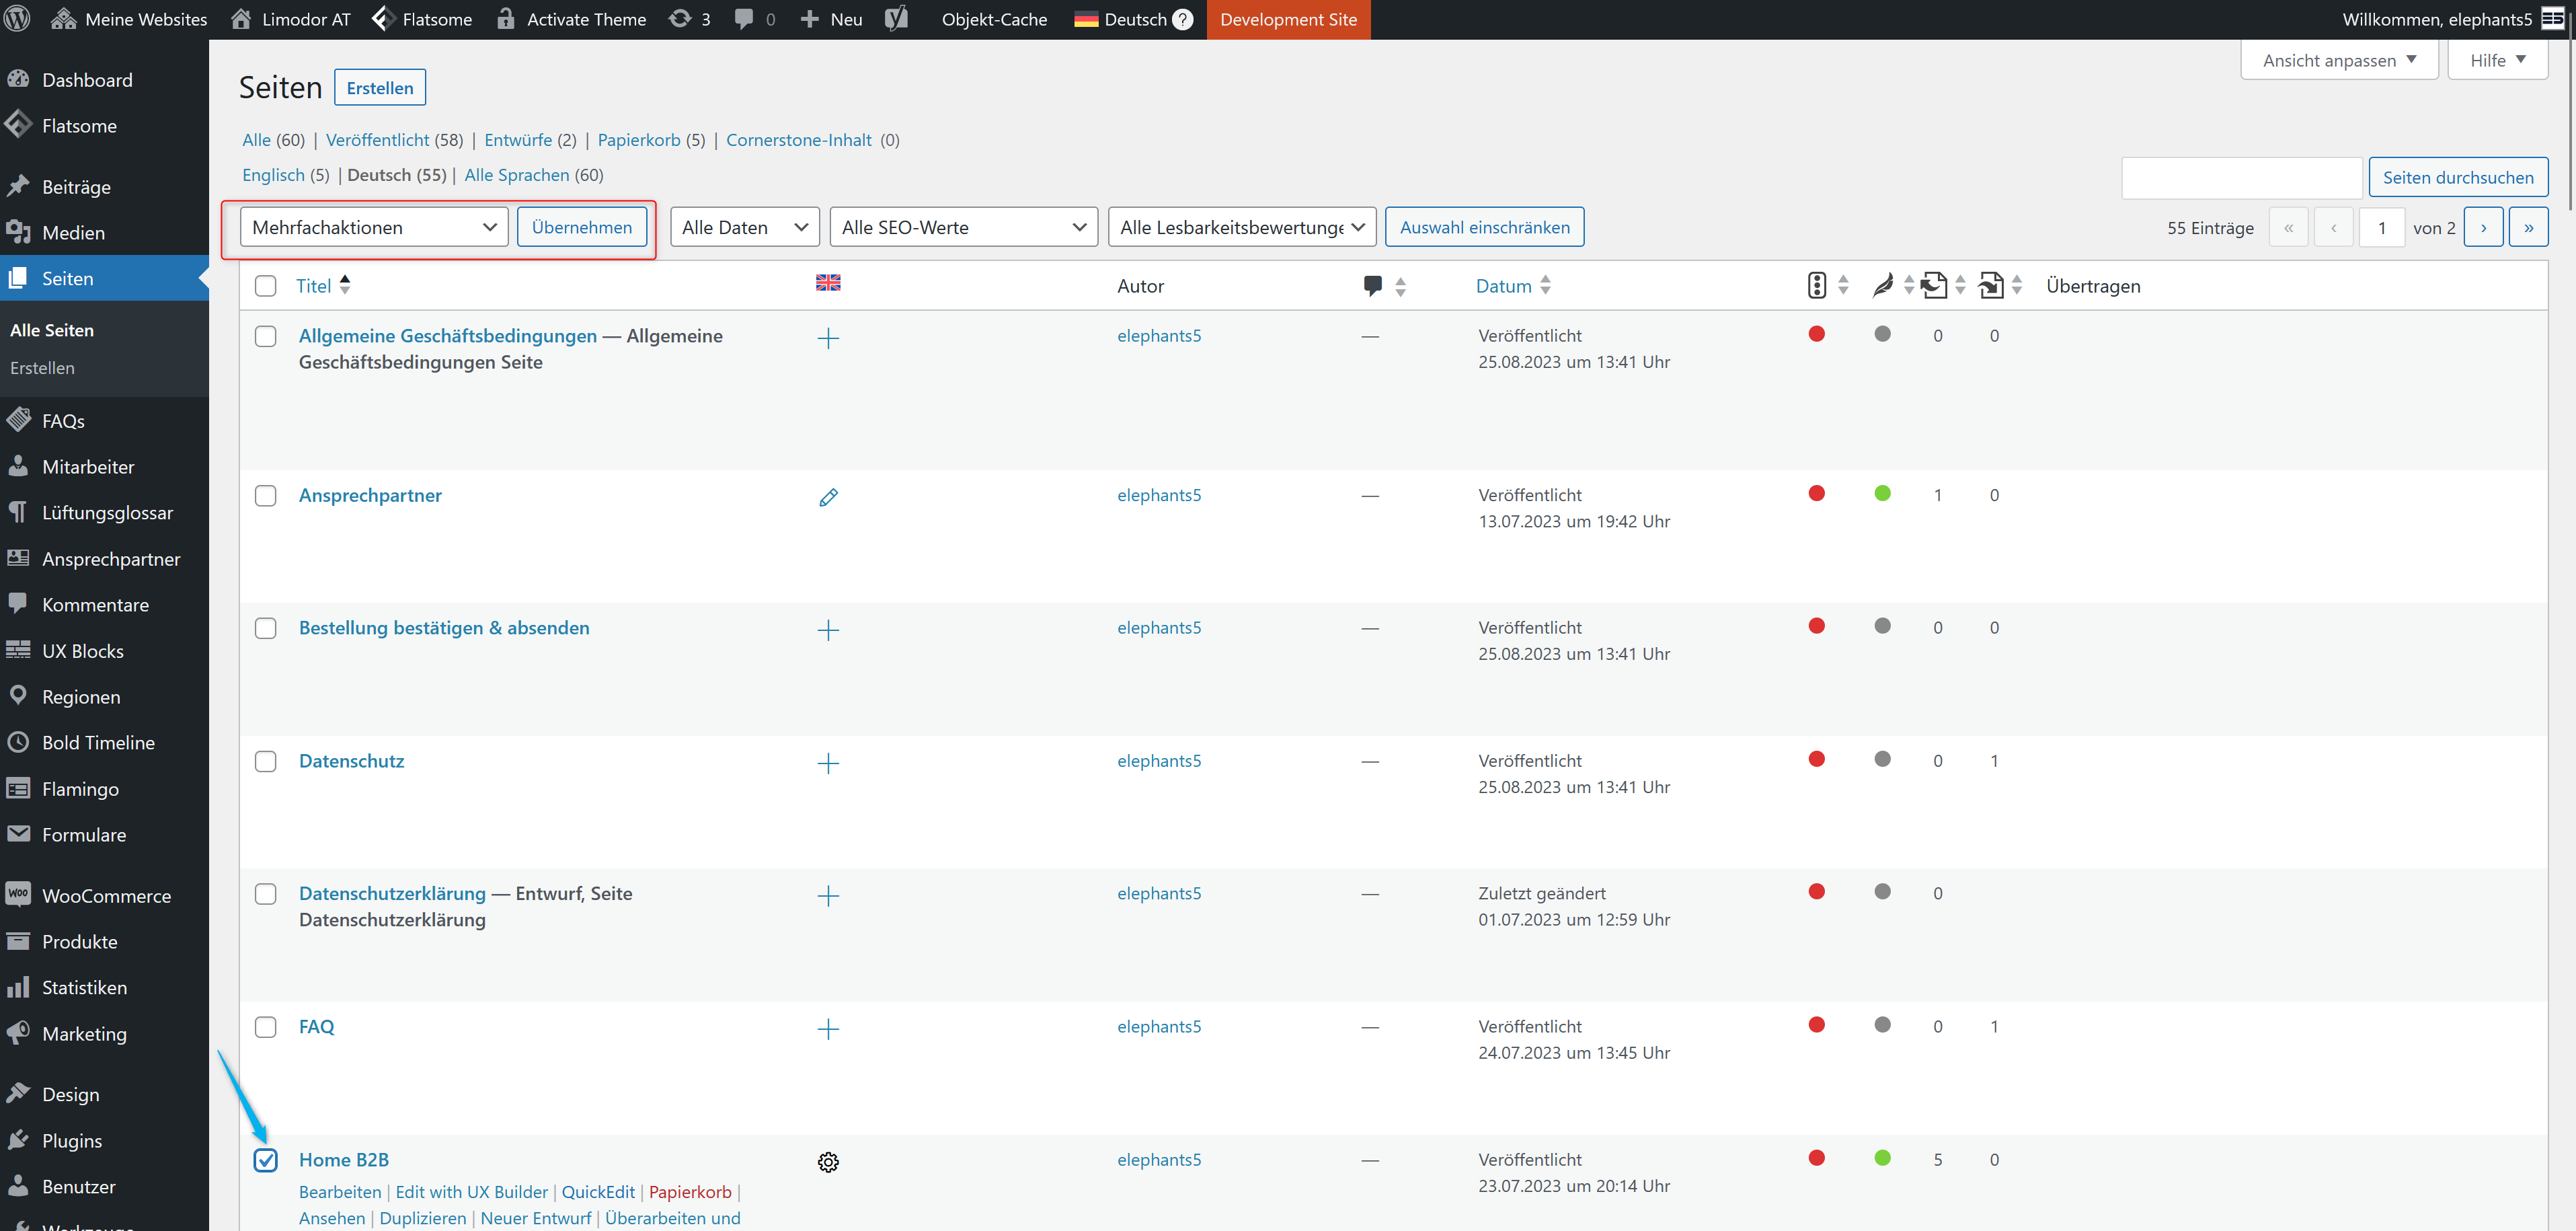Add English translation for FAQ page
Image resolution: width=2576 pixels, height=1231 pixels.
pos(828,1029)
